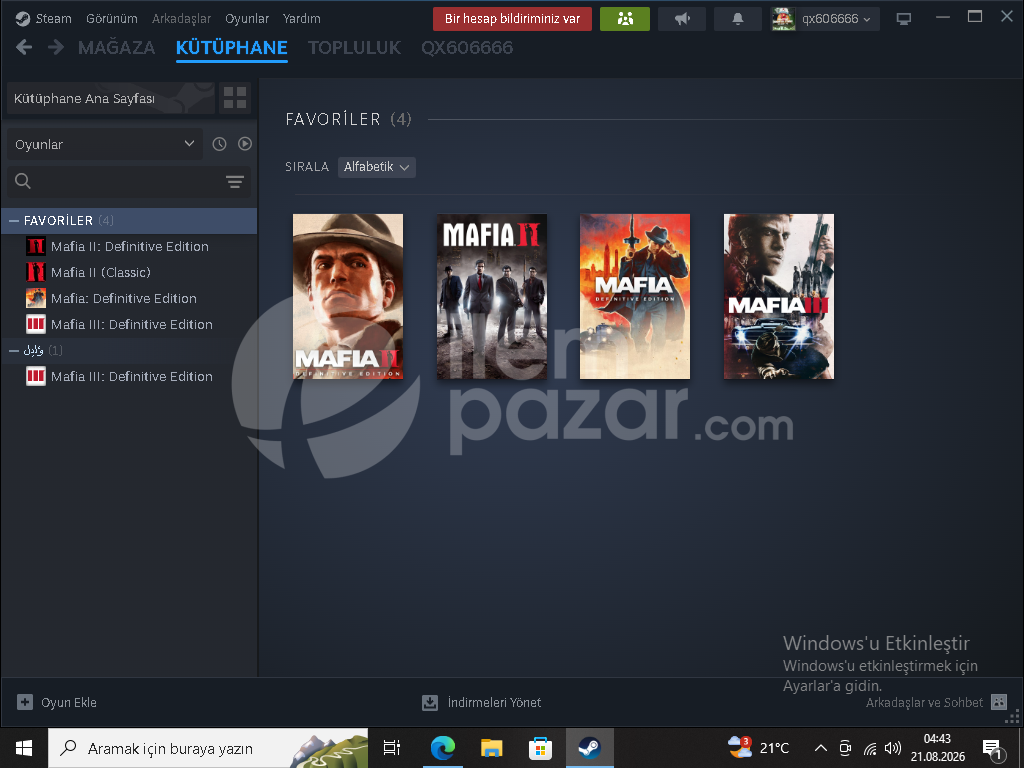Collapse the FAVORİLER category in sidebar
1024x768 pixels.
coord(14,221)
